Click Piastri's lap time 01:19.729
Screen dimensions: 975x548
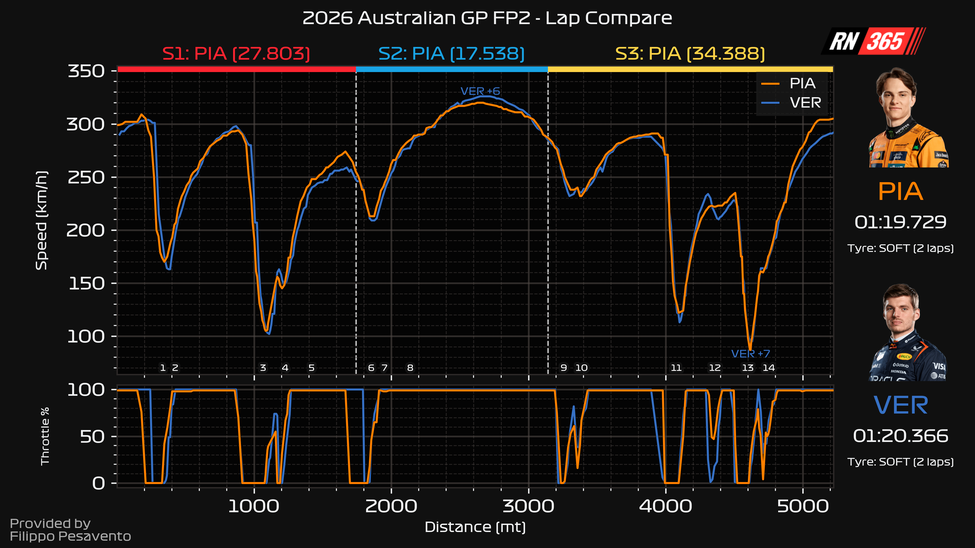[900, 220]
